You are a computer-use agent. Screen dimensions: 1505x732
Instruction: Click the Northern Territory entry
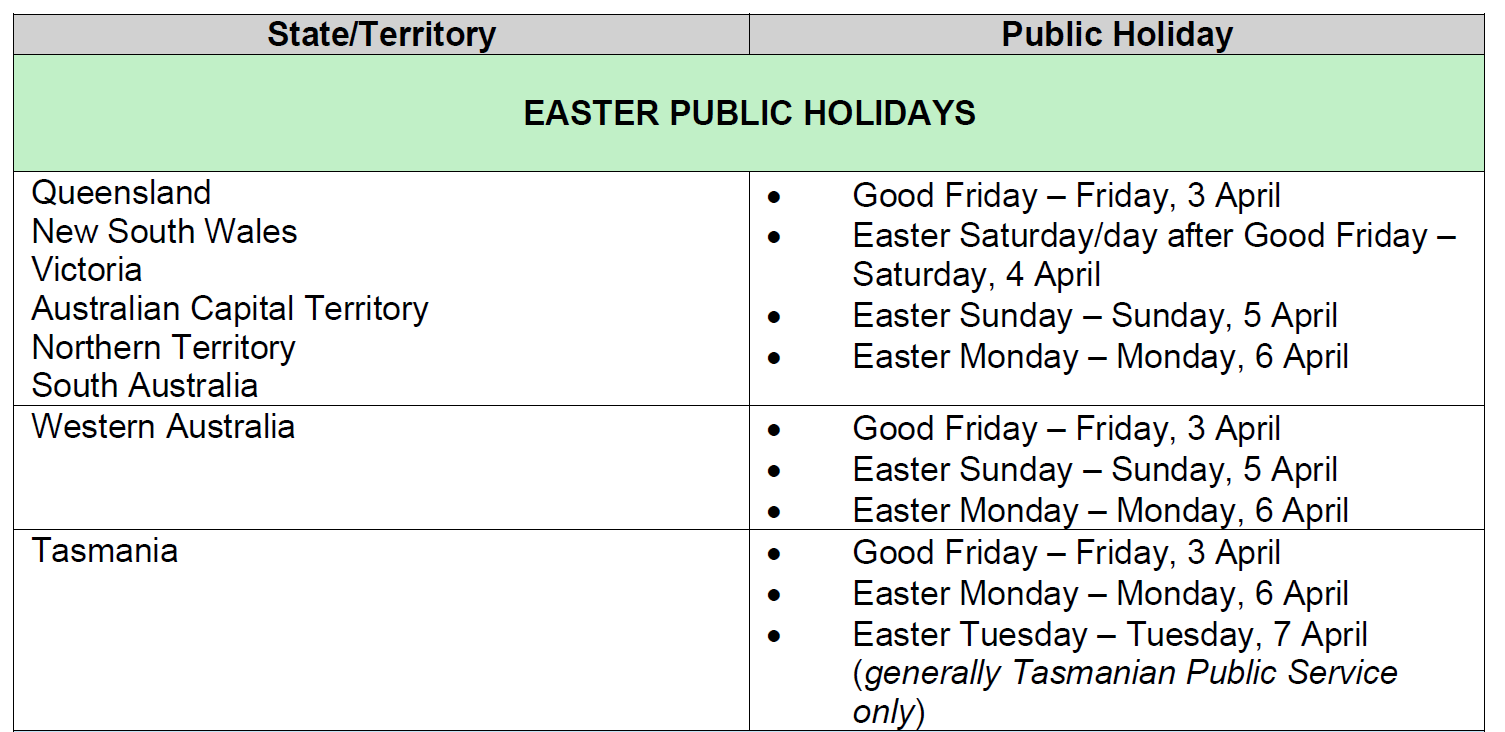(163, 348)
